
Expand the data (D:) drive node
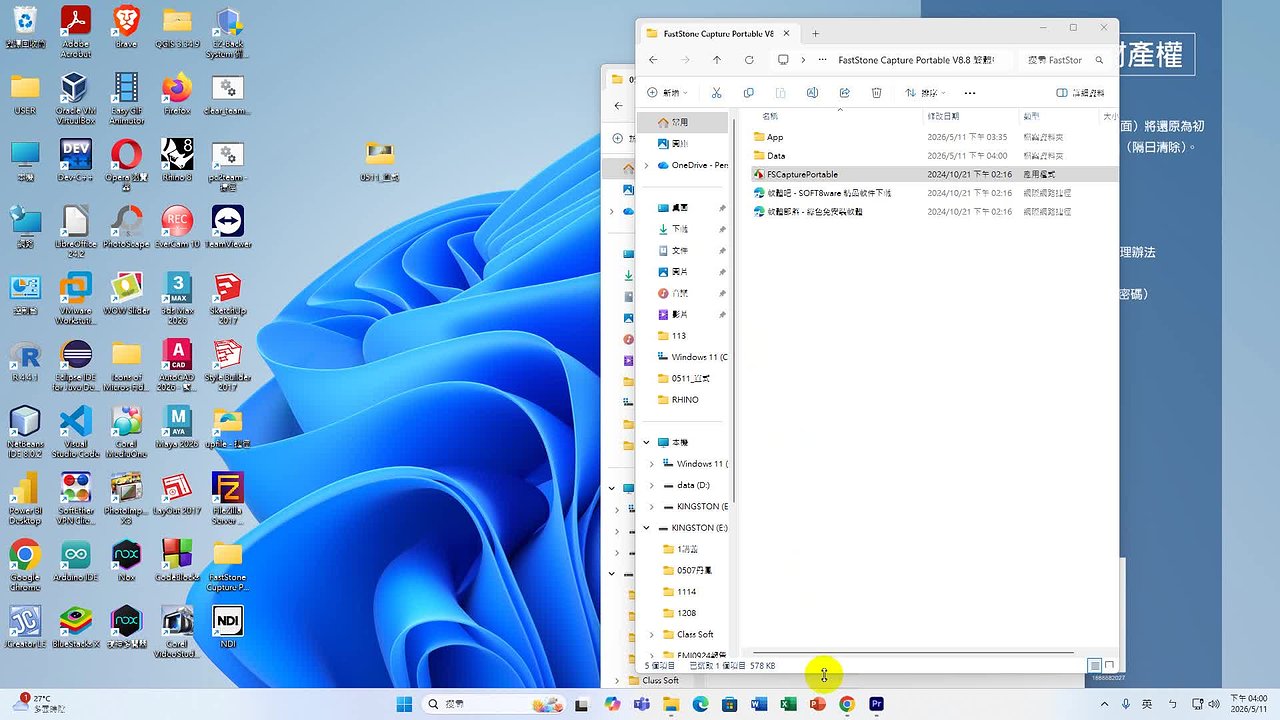pos(652,485)
